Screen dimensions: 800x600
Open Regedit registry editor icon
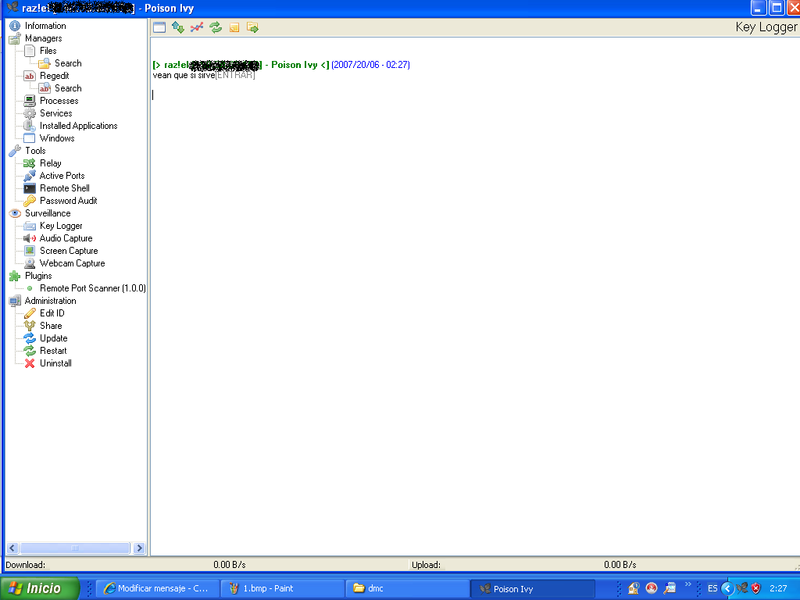tap(30, 76)
